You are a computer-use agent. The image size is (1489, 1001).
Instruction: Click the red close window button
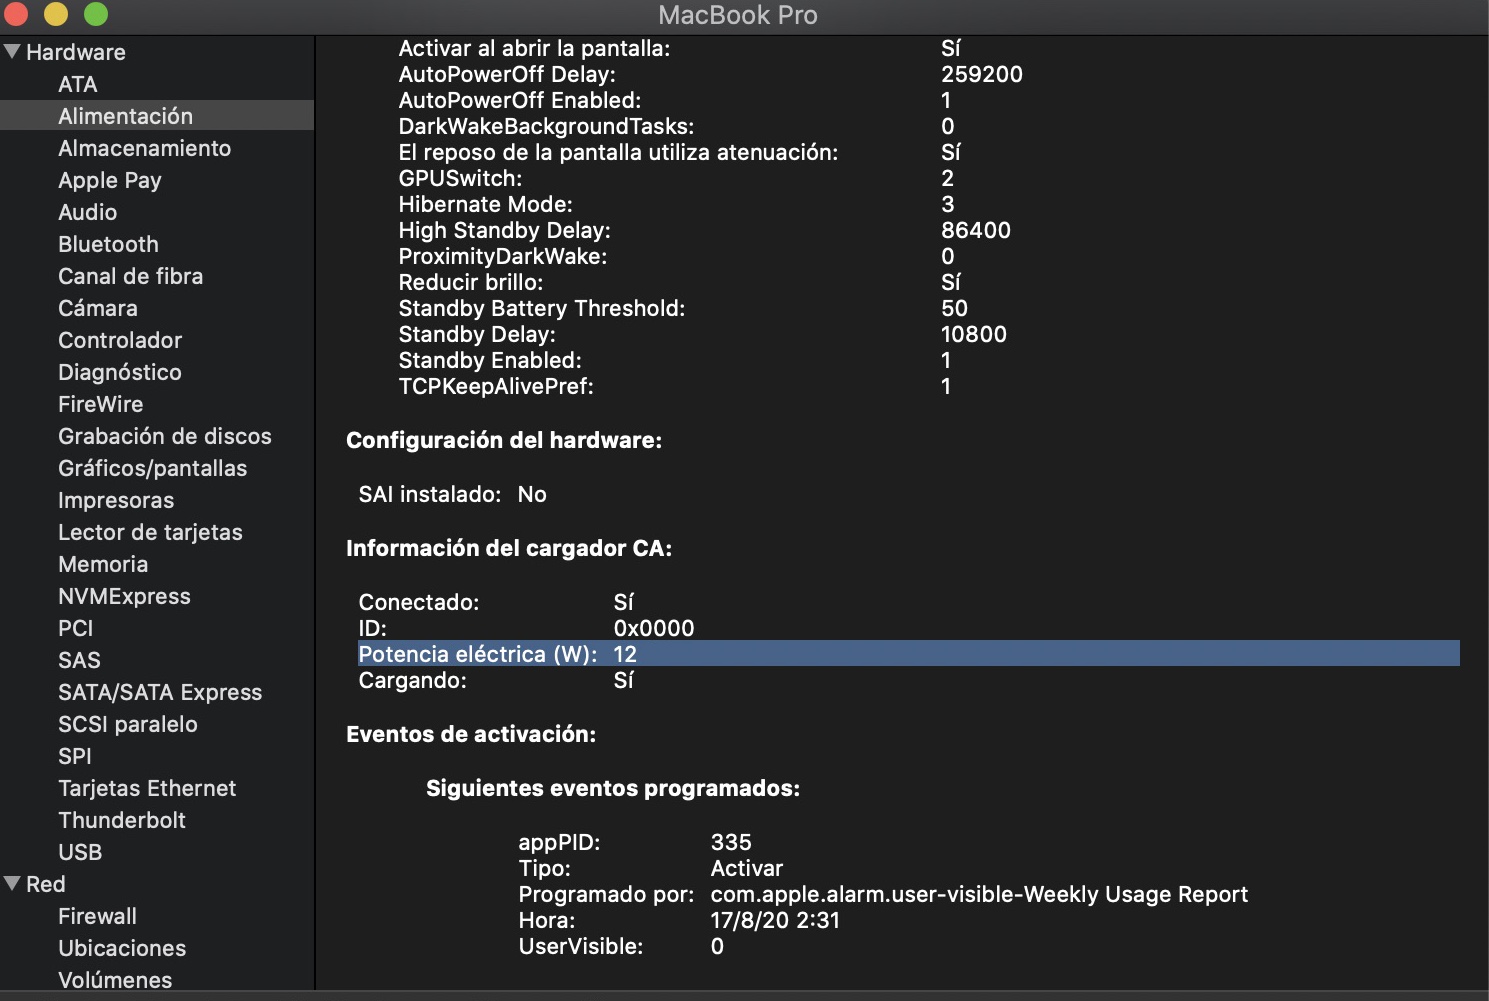click(x=16, y=14)
